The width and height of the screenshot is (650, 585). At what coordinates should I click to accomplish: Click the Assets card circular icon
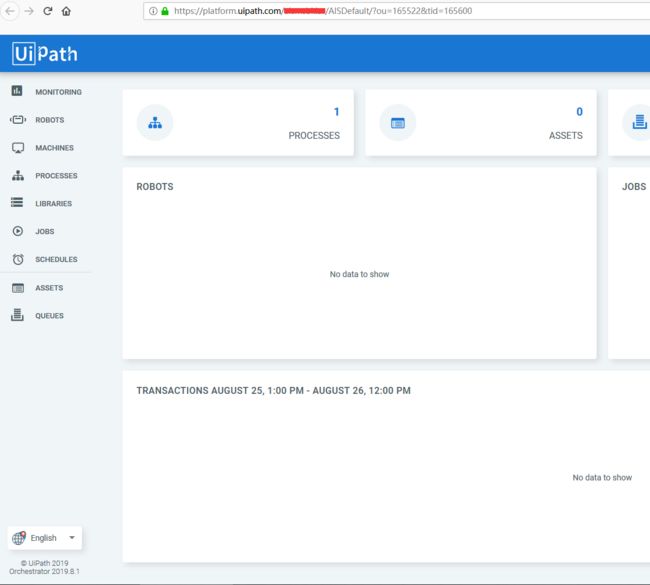[x=398, y=123]
